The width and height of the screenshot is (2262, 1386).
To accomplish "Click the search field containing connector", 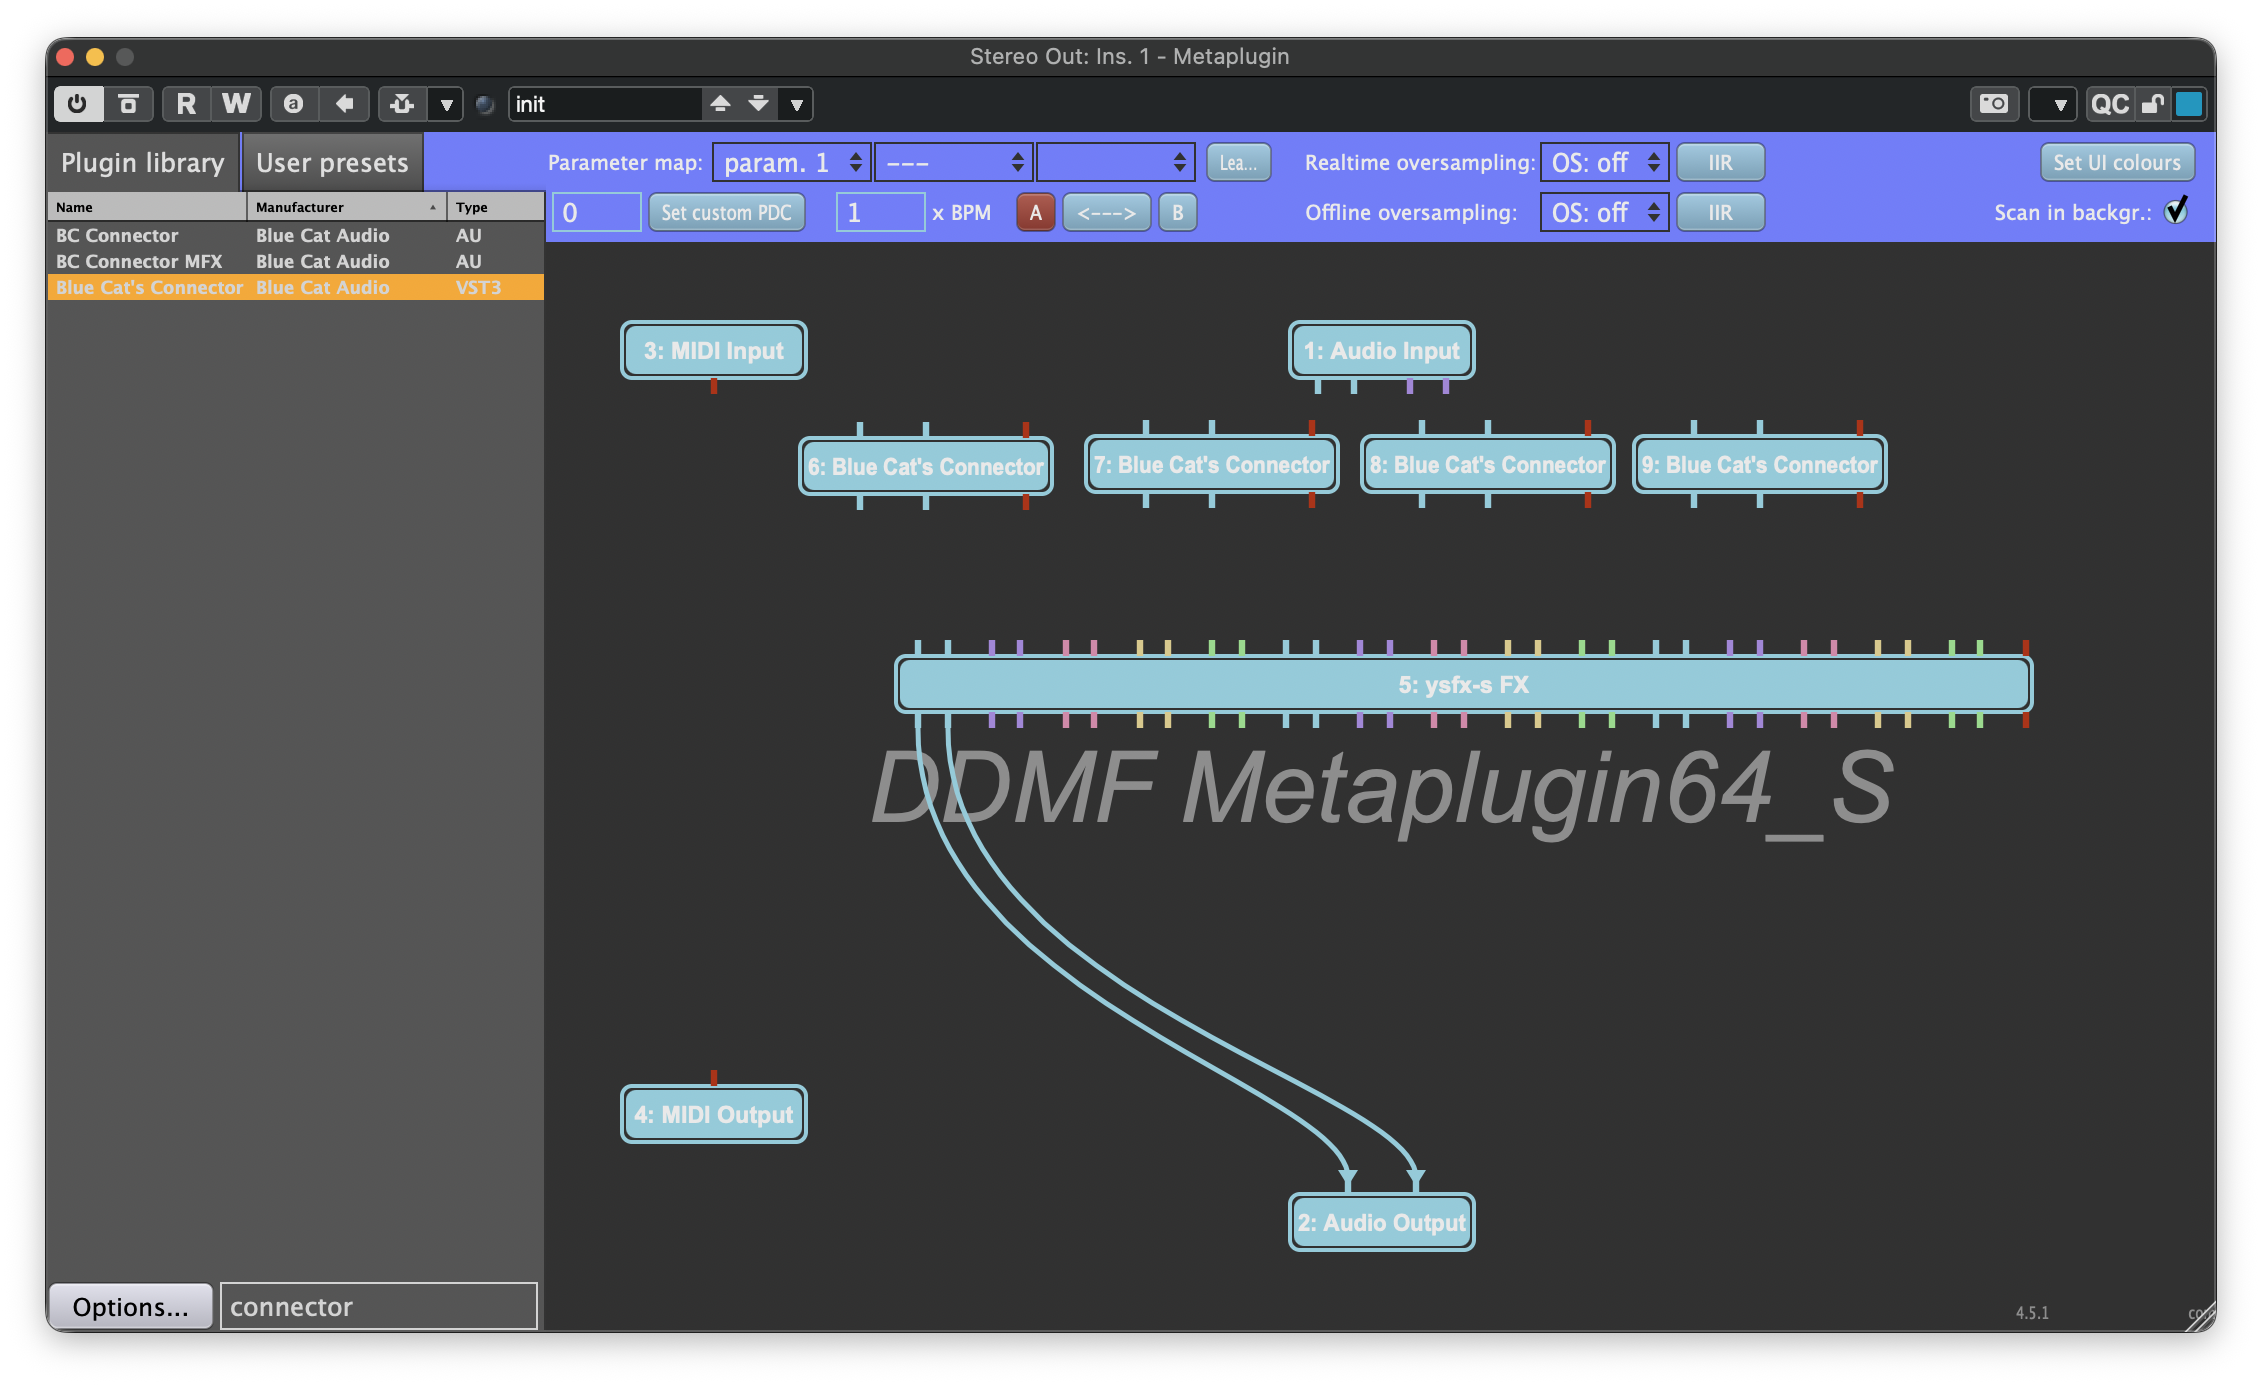I will pyautogui.click(x=378, y=1306).
